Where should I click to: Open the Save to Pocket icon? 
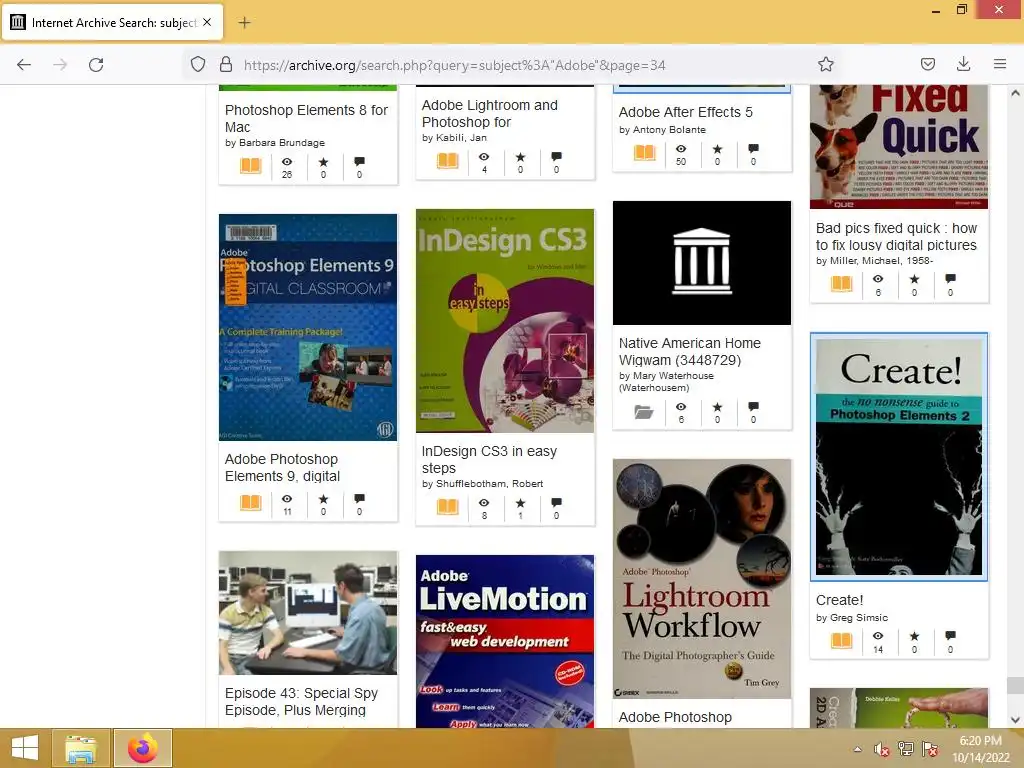click(x=927, y=64)
